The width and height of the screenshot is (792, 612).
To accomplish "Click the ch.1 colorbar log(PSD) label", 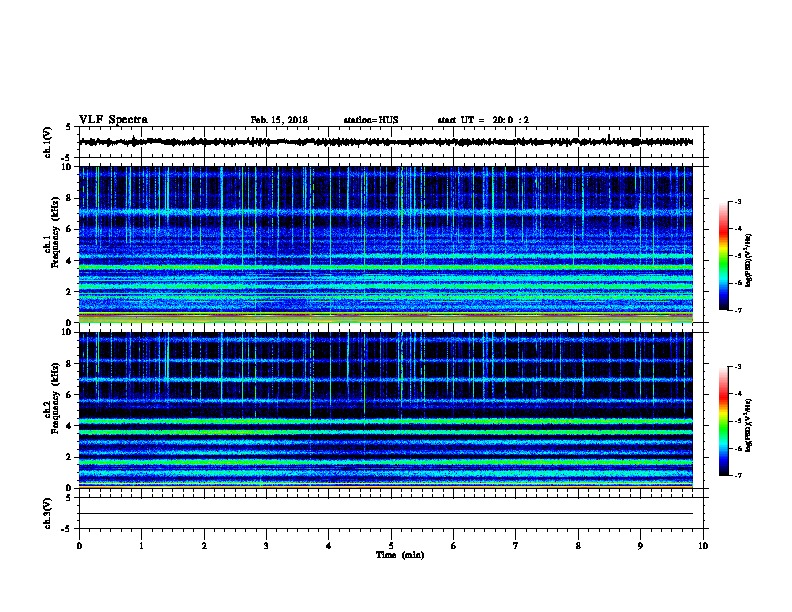I will (749, 260).
